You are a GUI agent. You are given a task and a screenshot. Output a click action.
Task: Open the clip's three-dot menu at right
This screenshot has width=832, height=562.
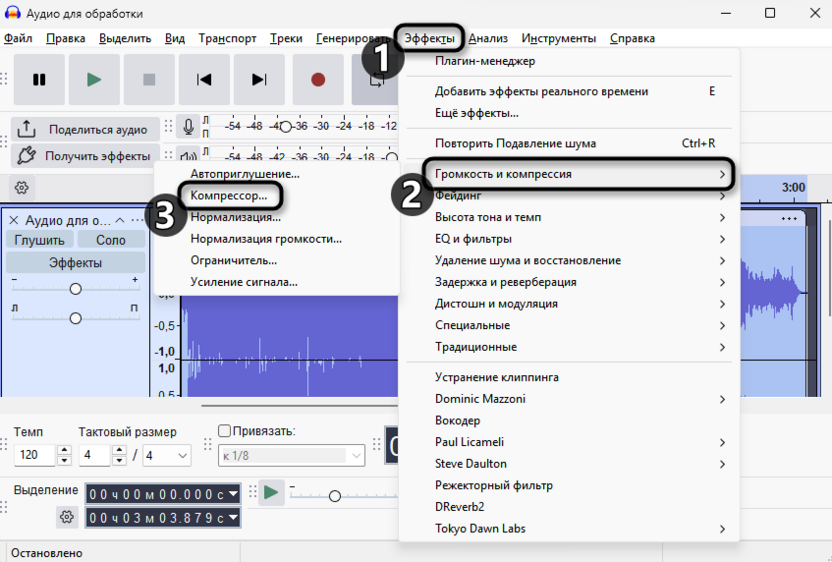[789, 219]
